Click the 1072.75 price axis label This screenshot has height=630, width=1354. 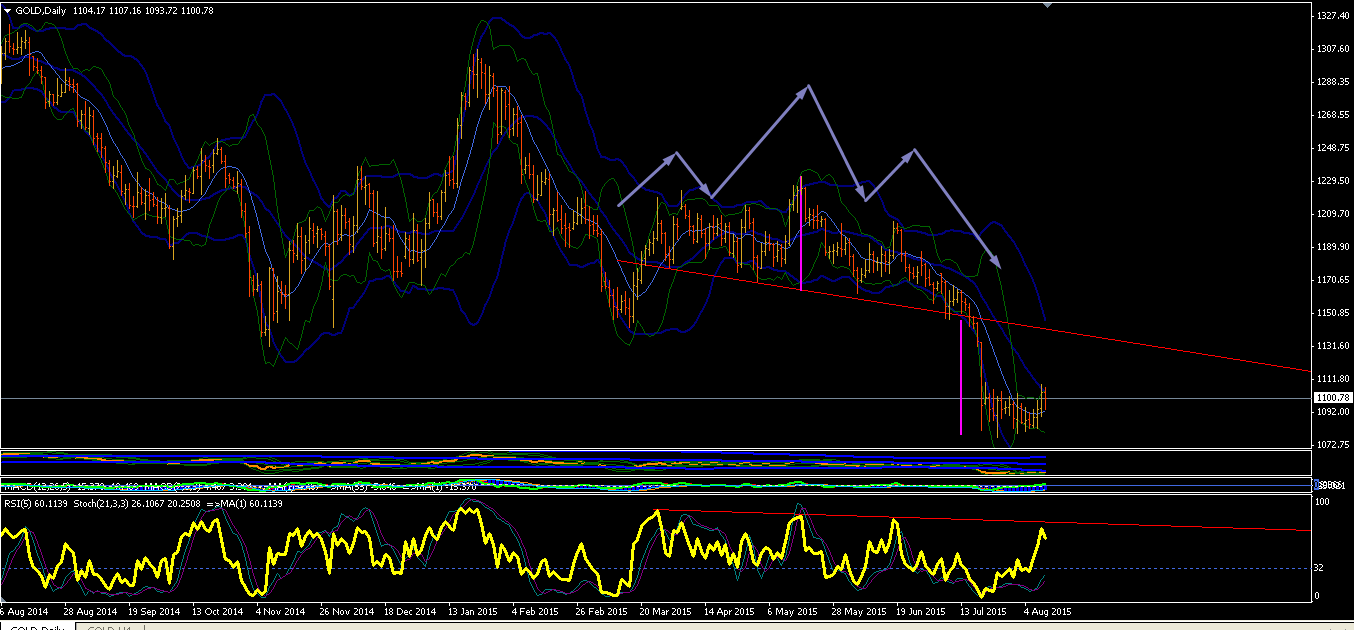click(1335, 445)
